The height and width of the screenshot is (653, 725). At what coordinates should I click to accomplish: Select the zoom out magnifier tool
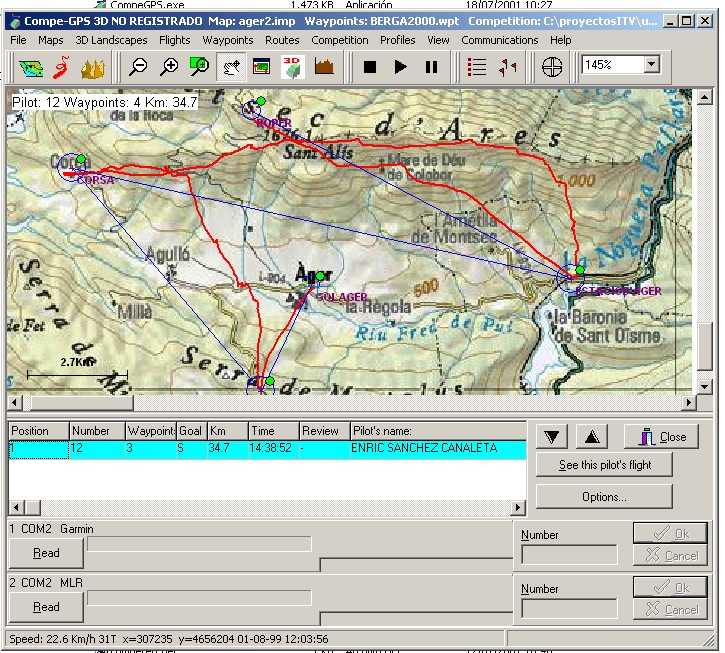138,68
